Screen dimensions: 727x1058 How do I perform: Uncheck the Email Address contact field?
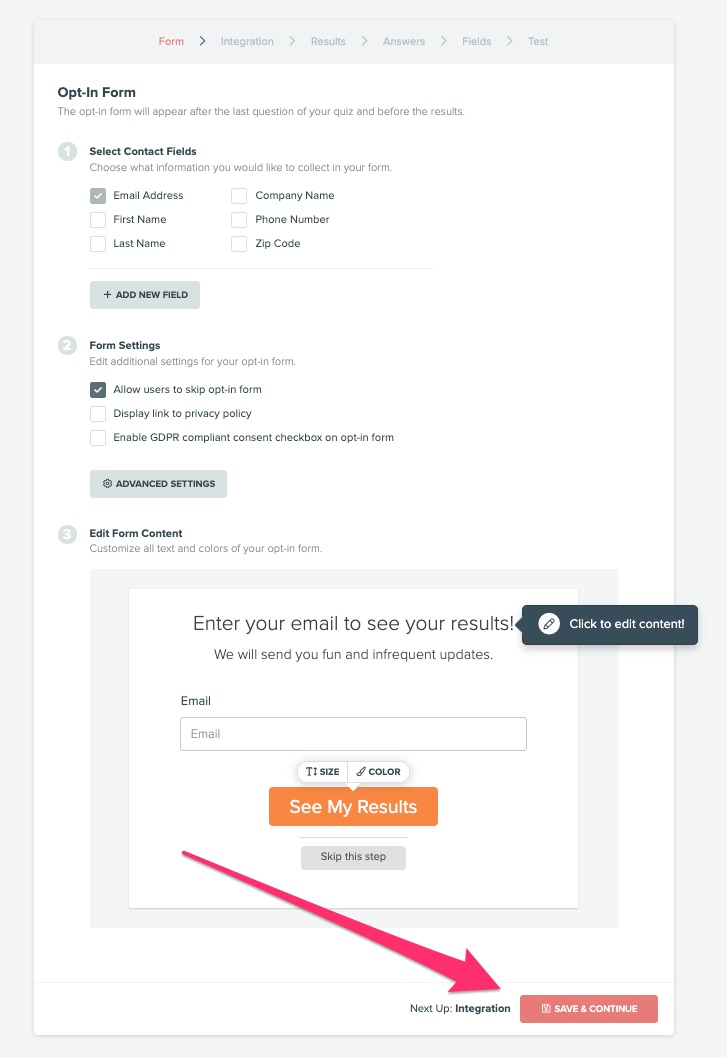click(x=97, y=195)
